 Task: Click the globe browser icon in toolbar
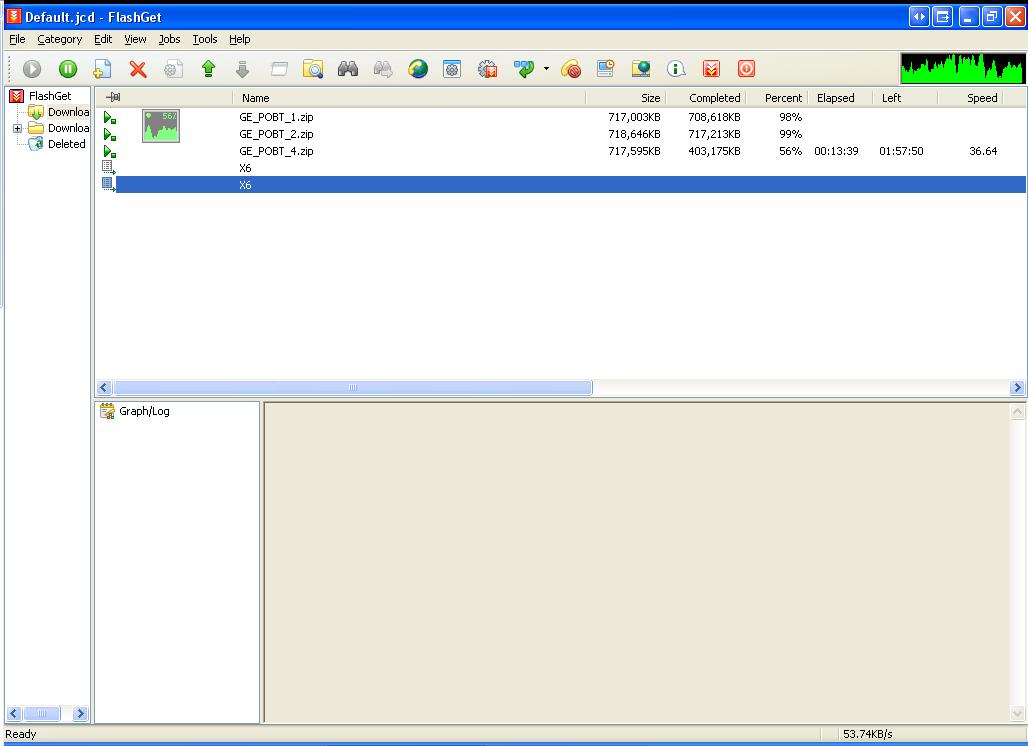pyautogui.click(x=418, y=69)
